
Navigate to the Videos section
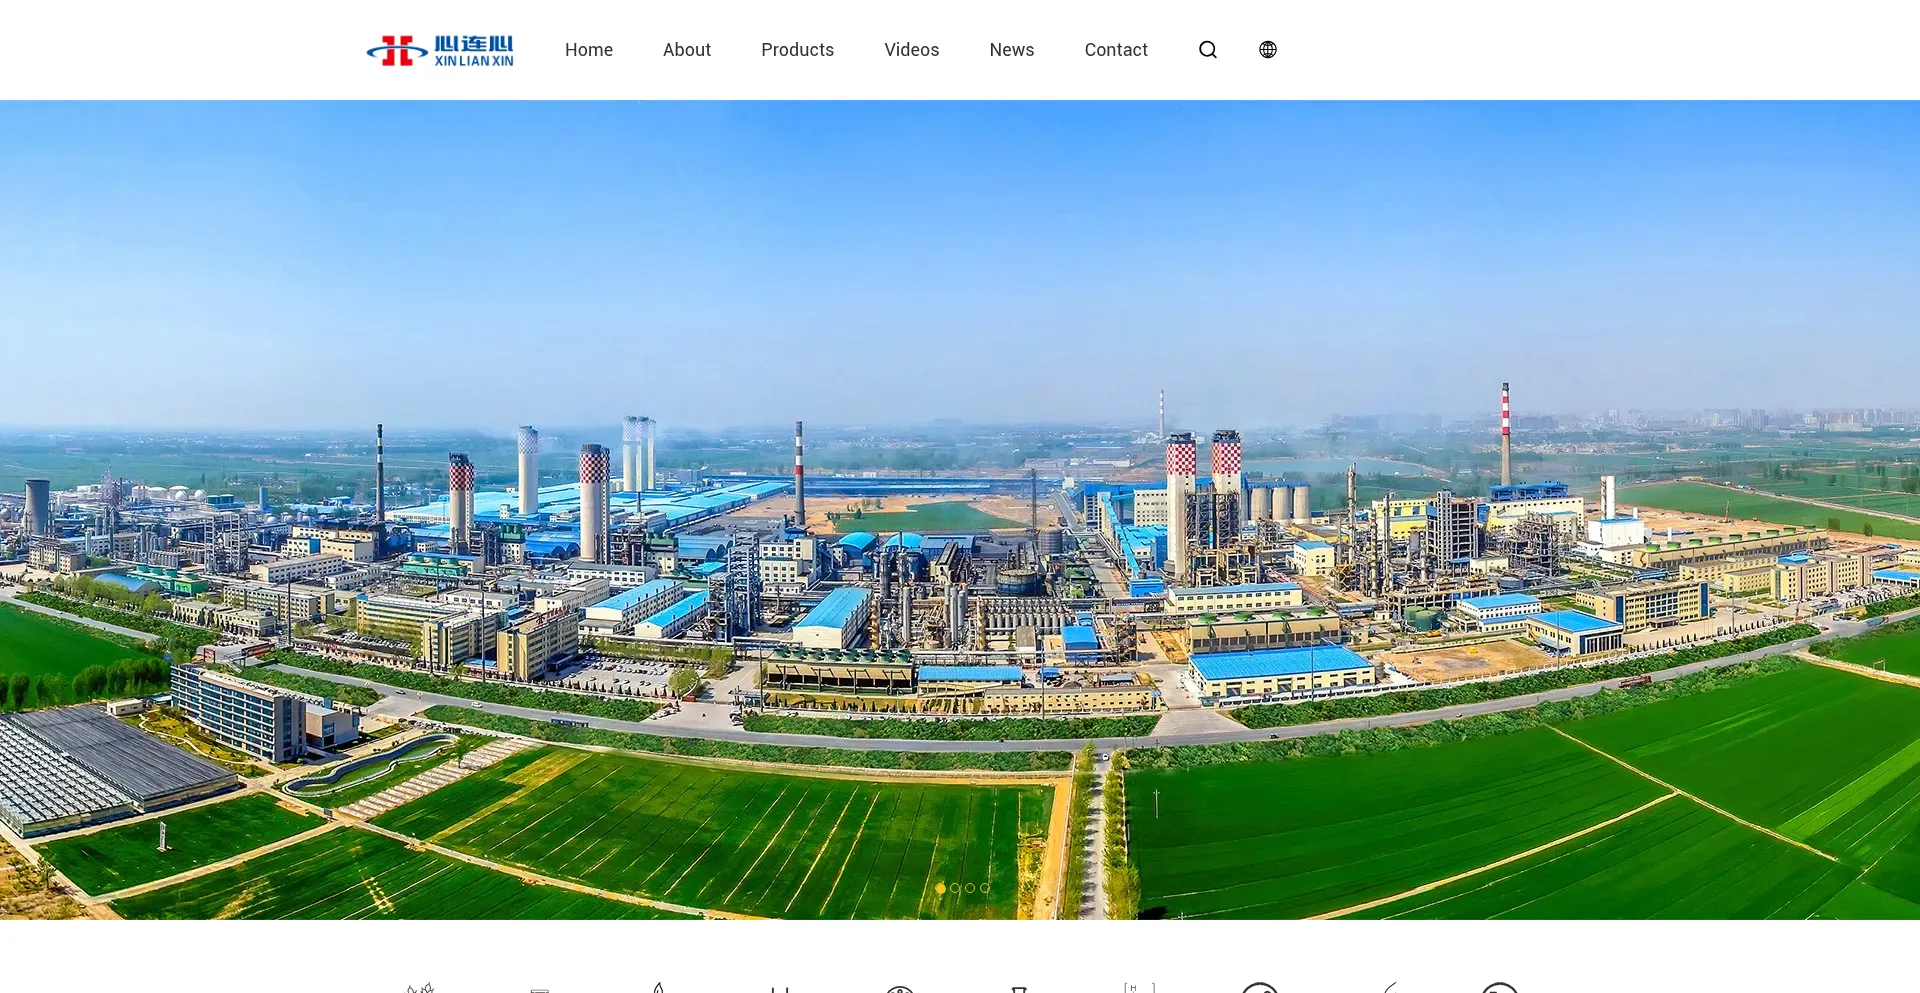[911, 50]
